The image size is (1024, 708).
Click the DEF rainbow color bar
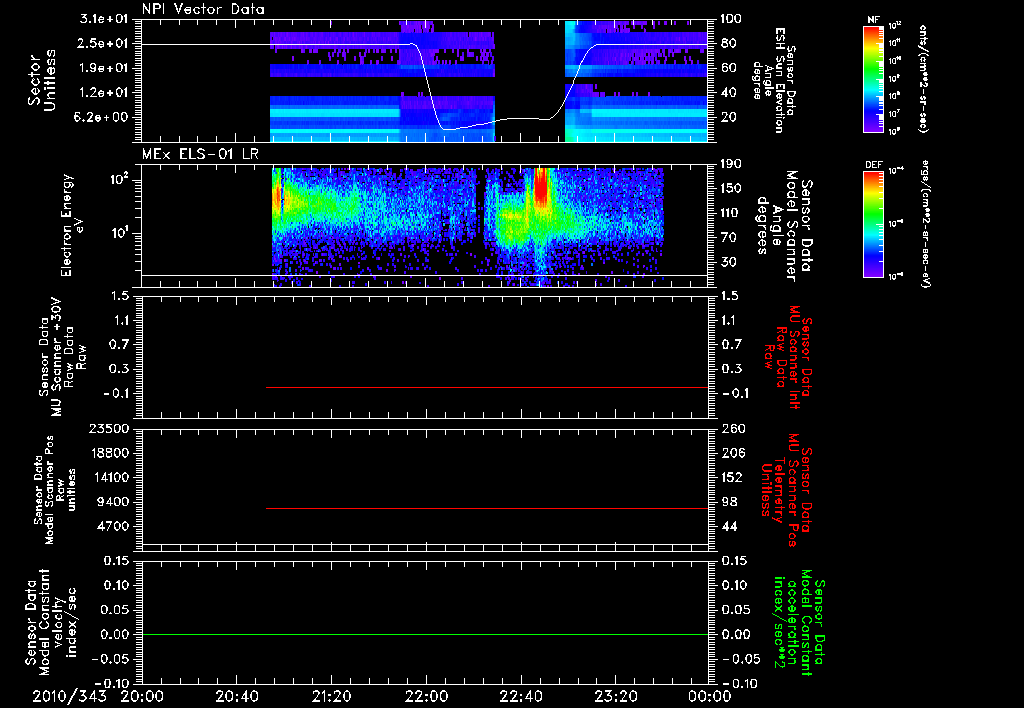[x=874, y=224]
